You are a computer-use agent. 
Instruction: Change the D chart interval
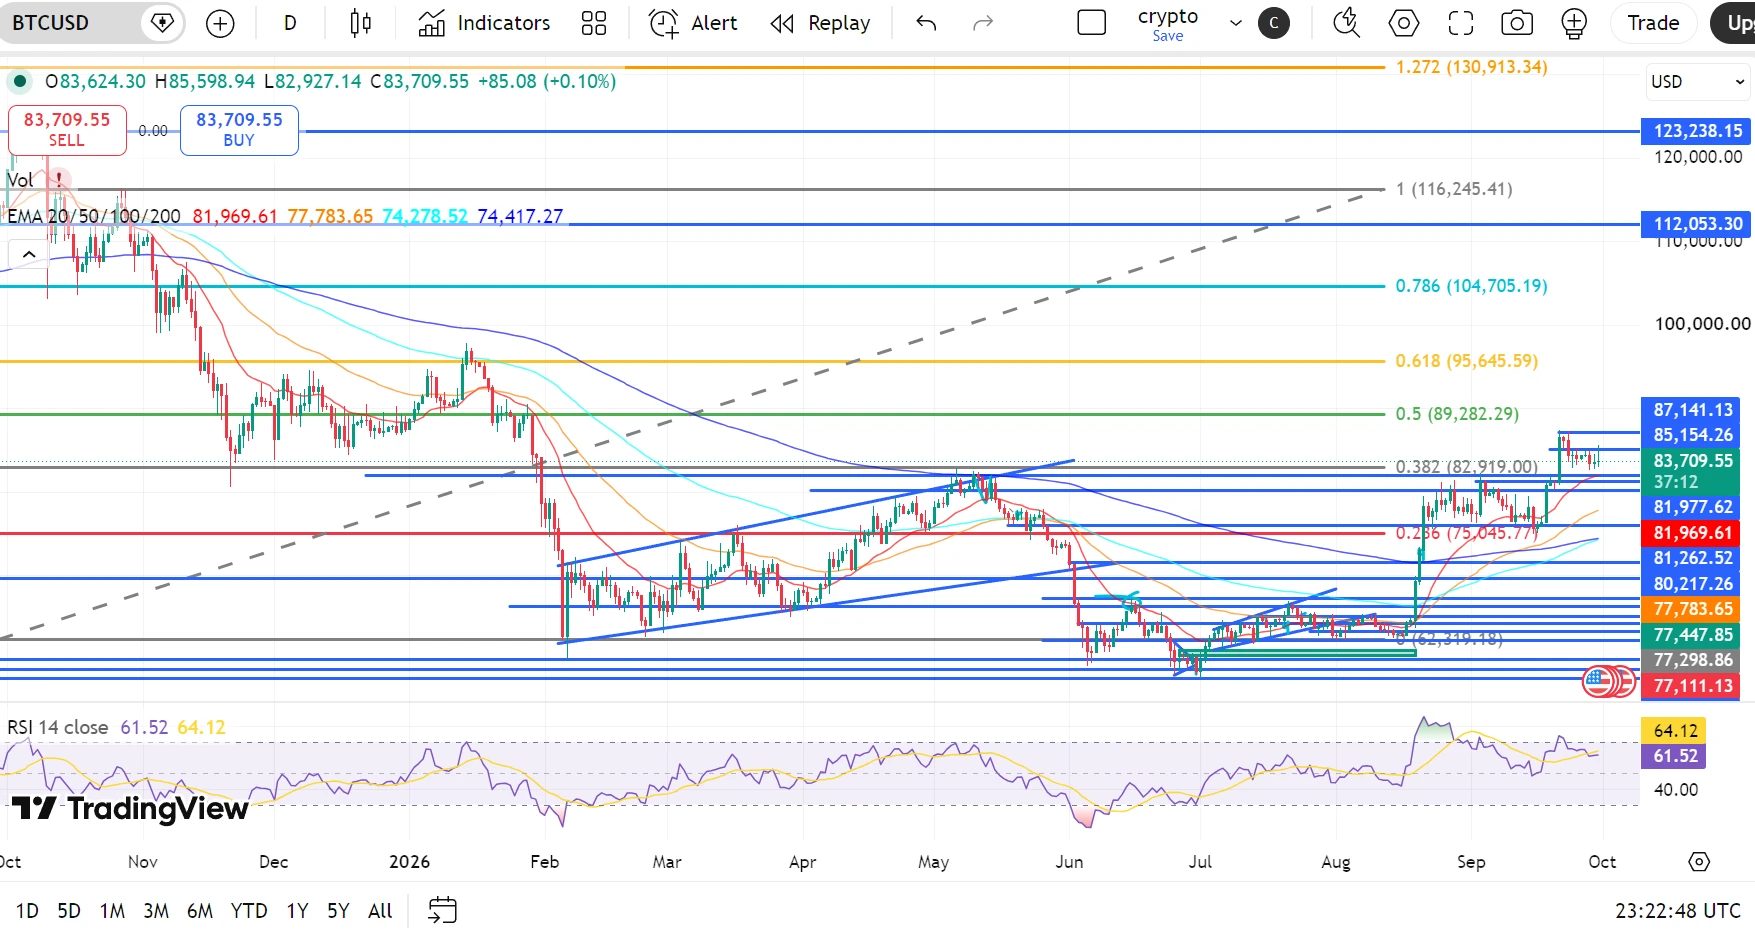[x=290, y=23]
